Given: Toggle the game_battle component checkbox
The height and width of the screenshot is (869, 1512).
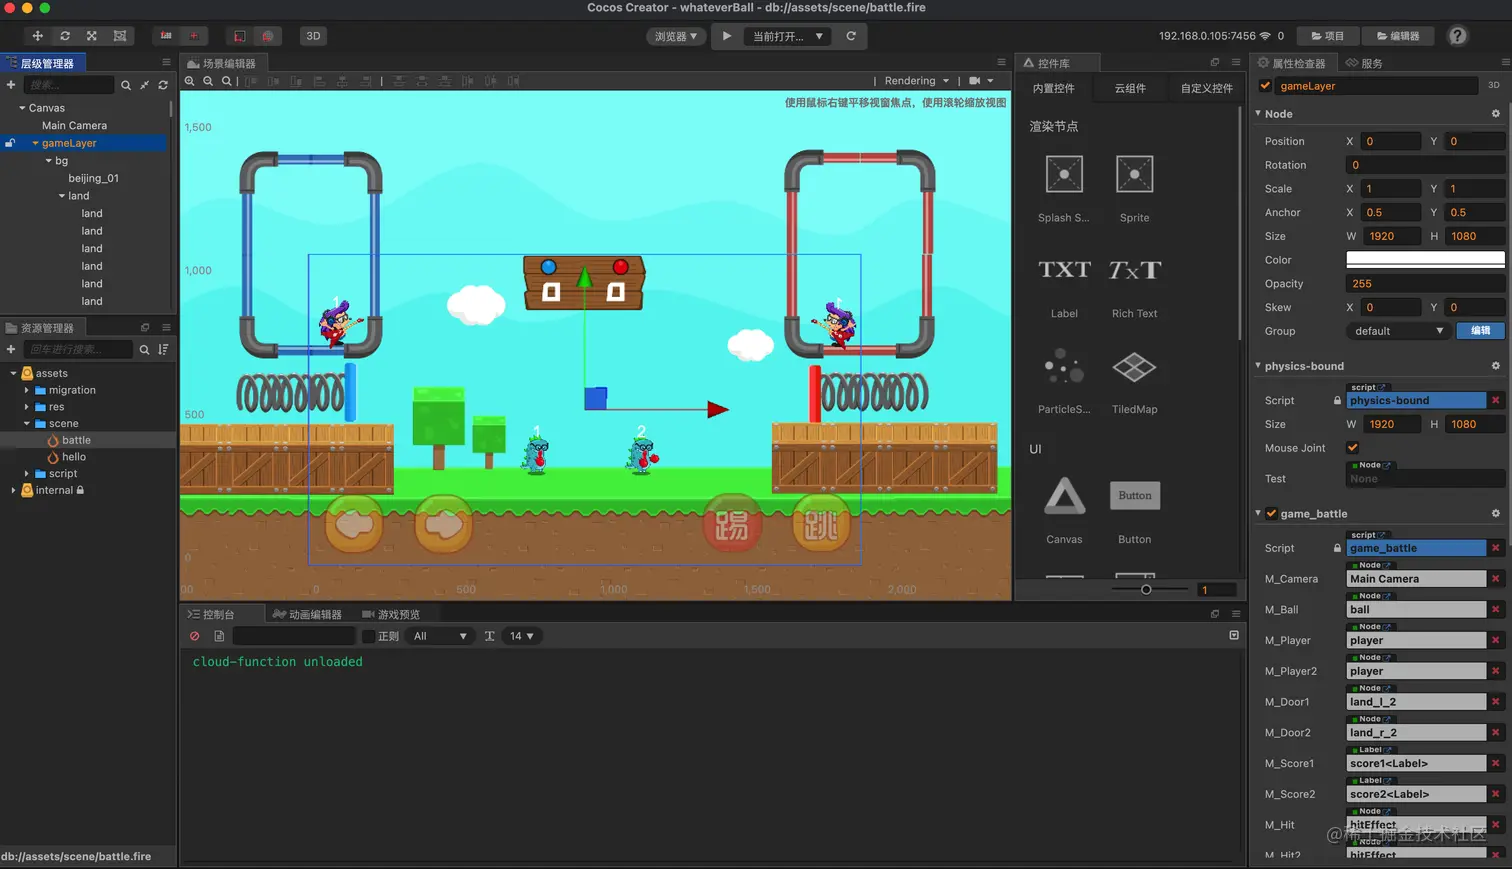Looking at the screenshot, I should coord(1271,514).
